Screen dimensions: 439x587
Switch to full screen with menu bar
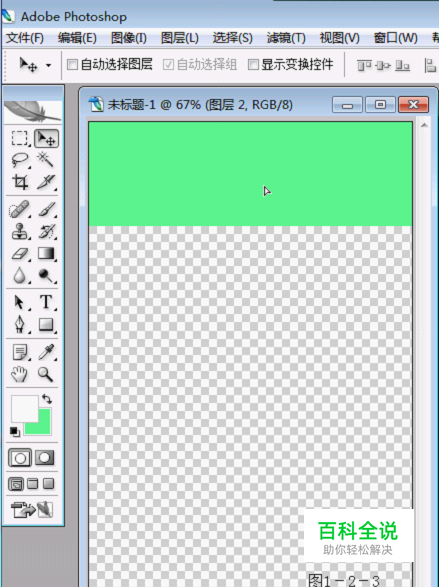[33, 484]
